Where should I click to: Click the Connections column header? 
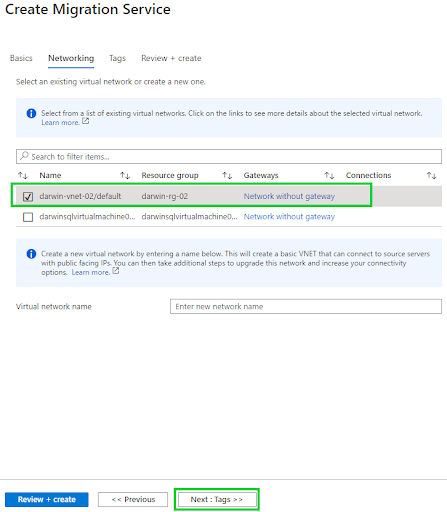point(368,175)
